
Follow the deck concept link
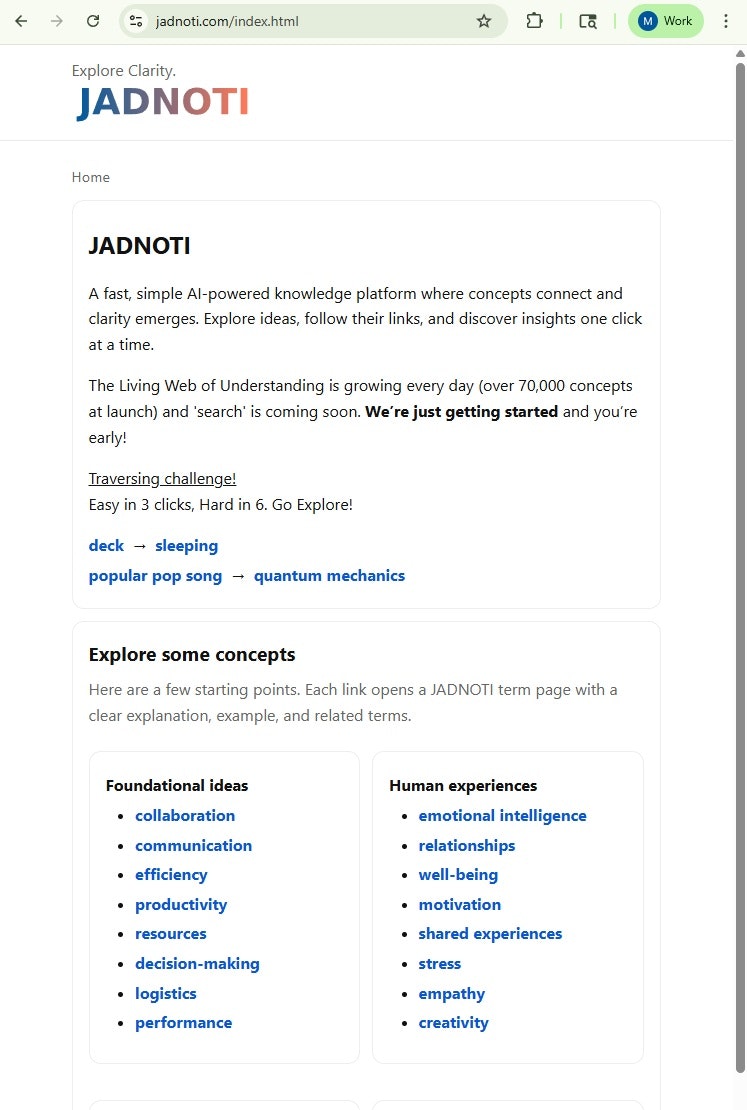click(x=106, y=545)
